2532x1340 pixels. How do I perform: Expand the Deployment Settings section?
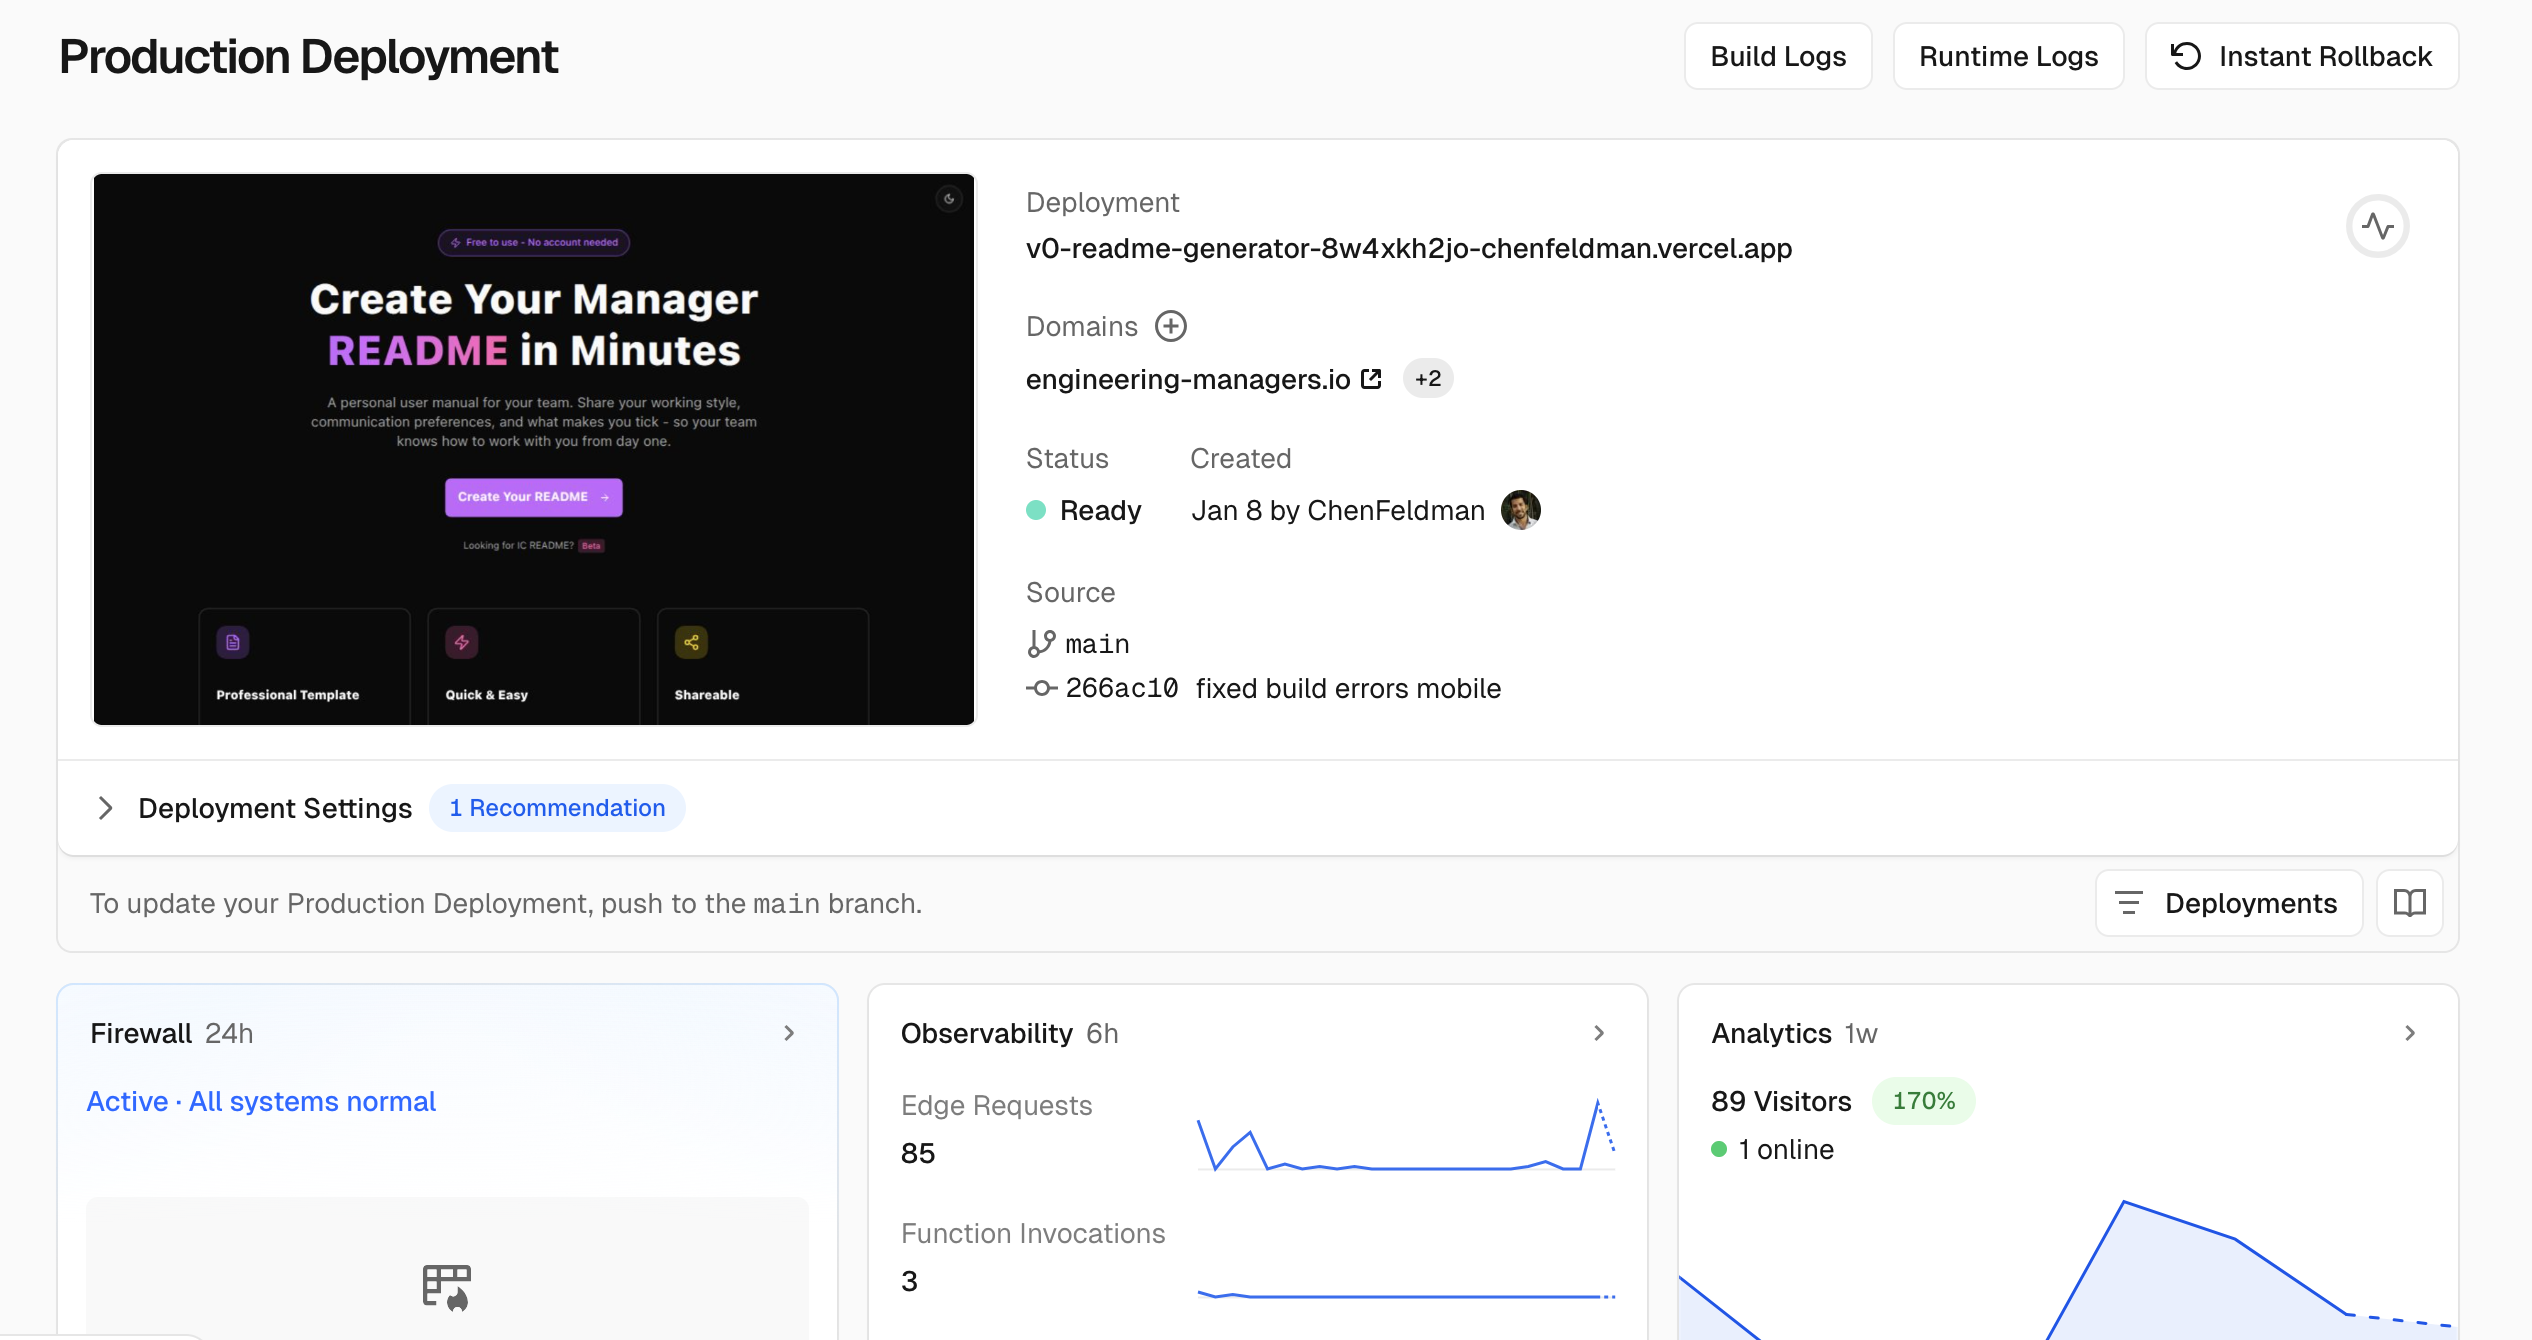click(106, 808)
